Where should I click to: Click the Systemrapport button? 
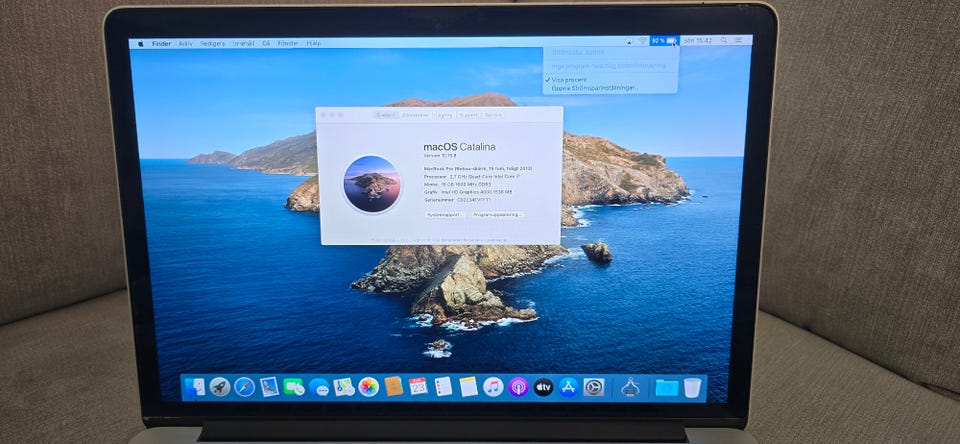pyautogui.click(x=445, y=215)
